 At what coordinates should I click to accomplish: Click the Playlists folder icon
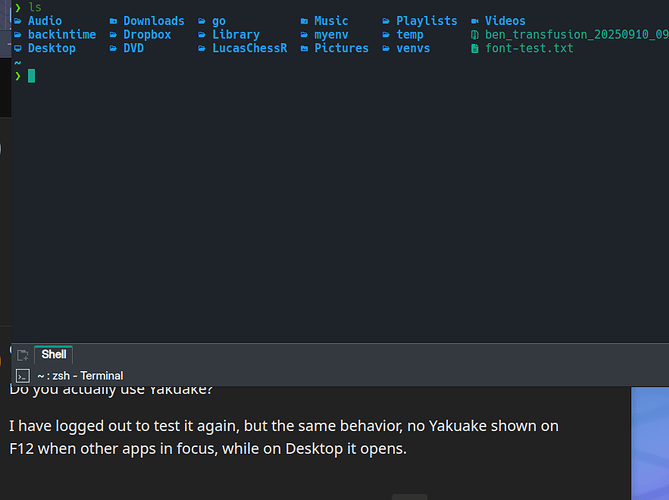click(386, 21)
